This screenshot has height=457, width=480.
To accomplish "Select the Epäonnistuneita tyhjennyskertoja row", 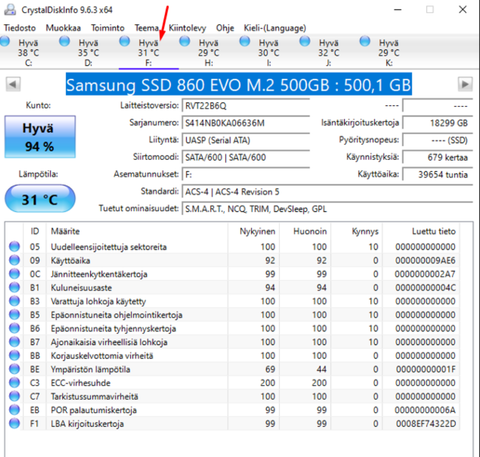I will [233, 328].
